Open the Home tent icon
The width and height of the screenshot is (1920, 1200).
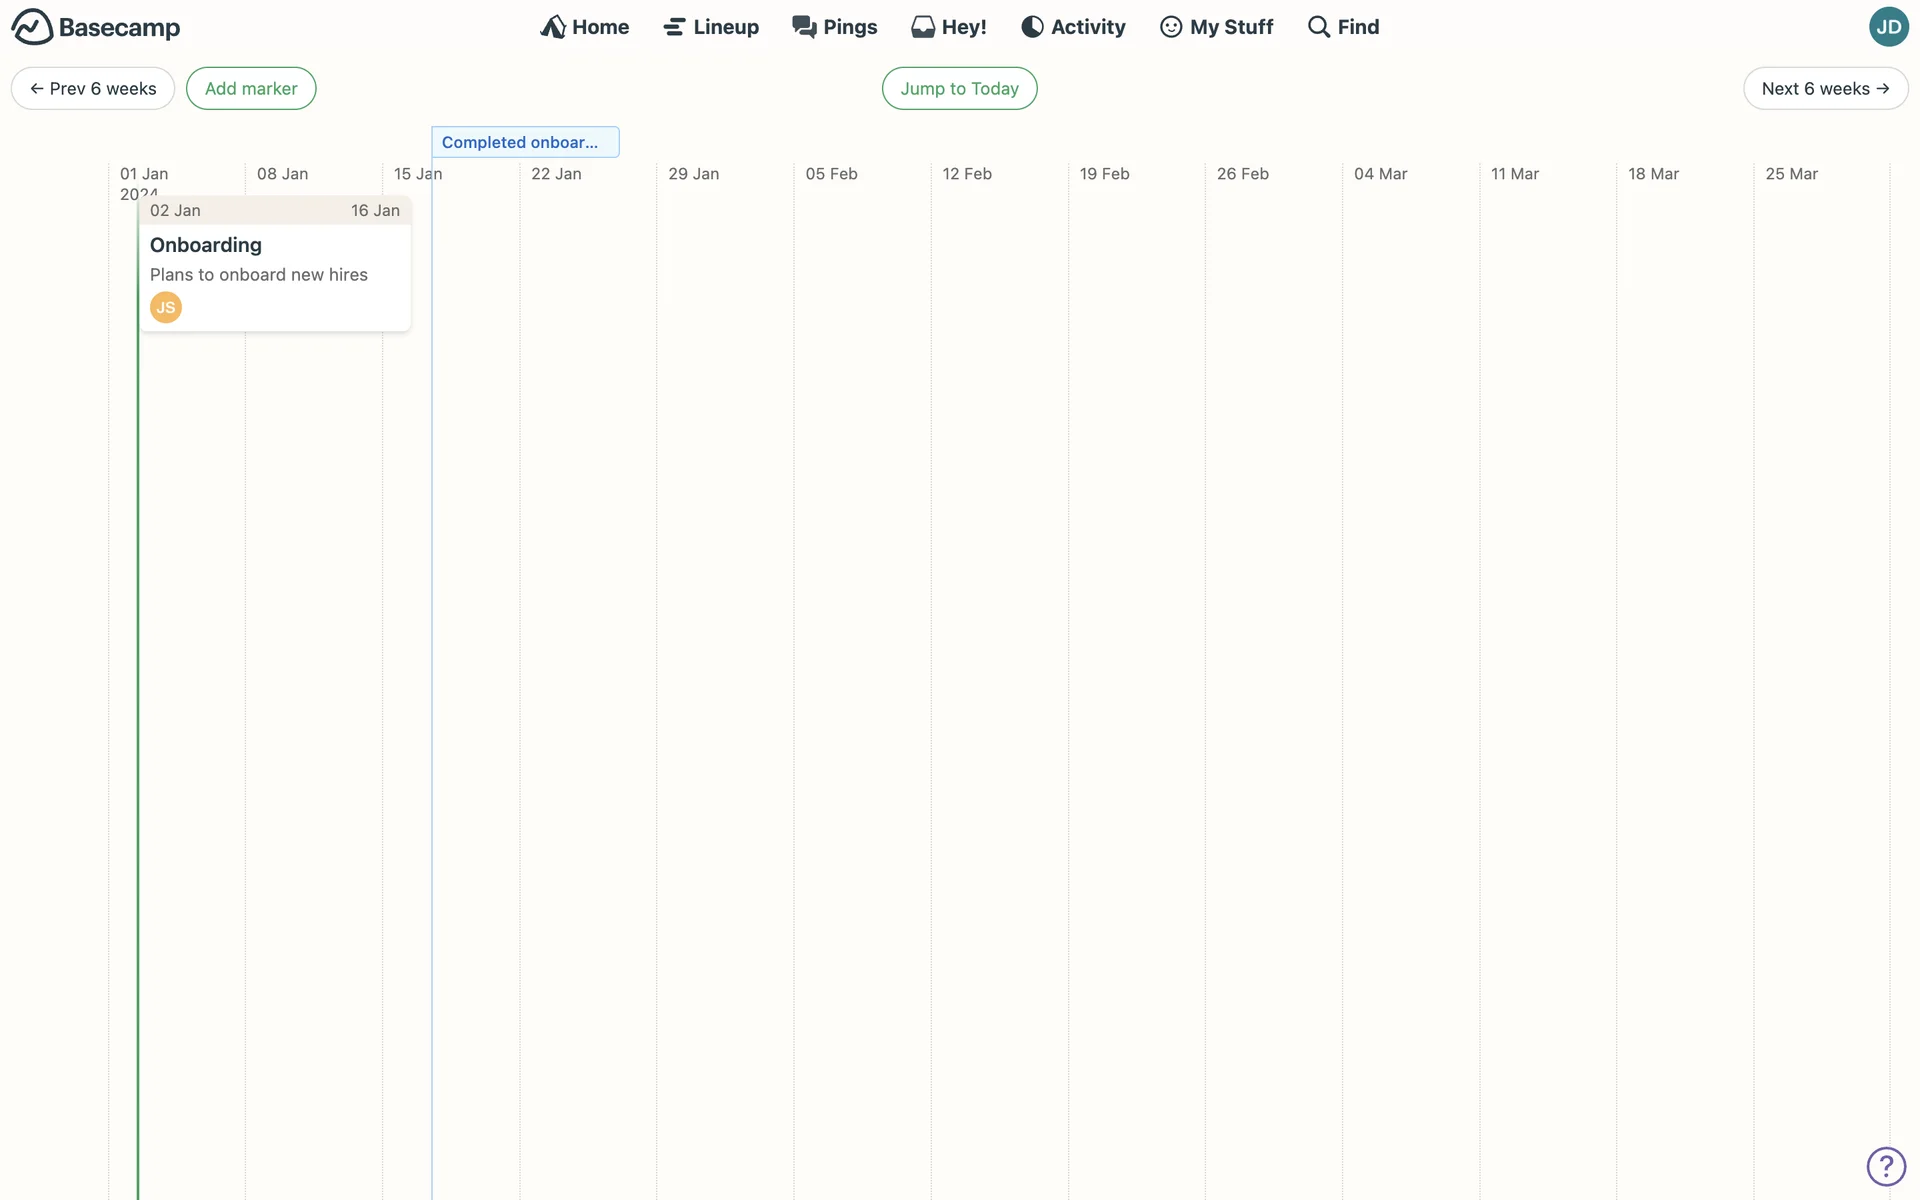553,27
